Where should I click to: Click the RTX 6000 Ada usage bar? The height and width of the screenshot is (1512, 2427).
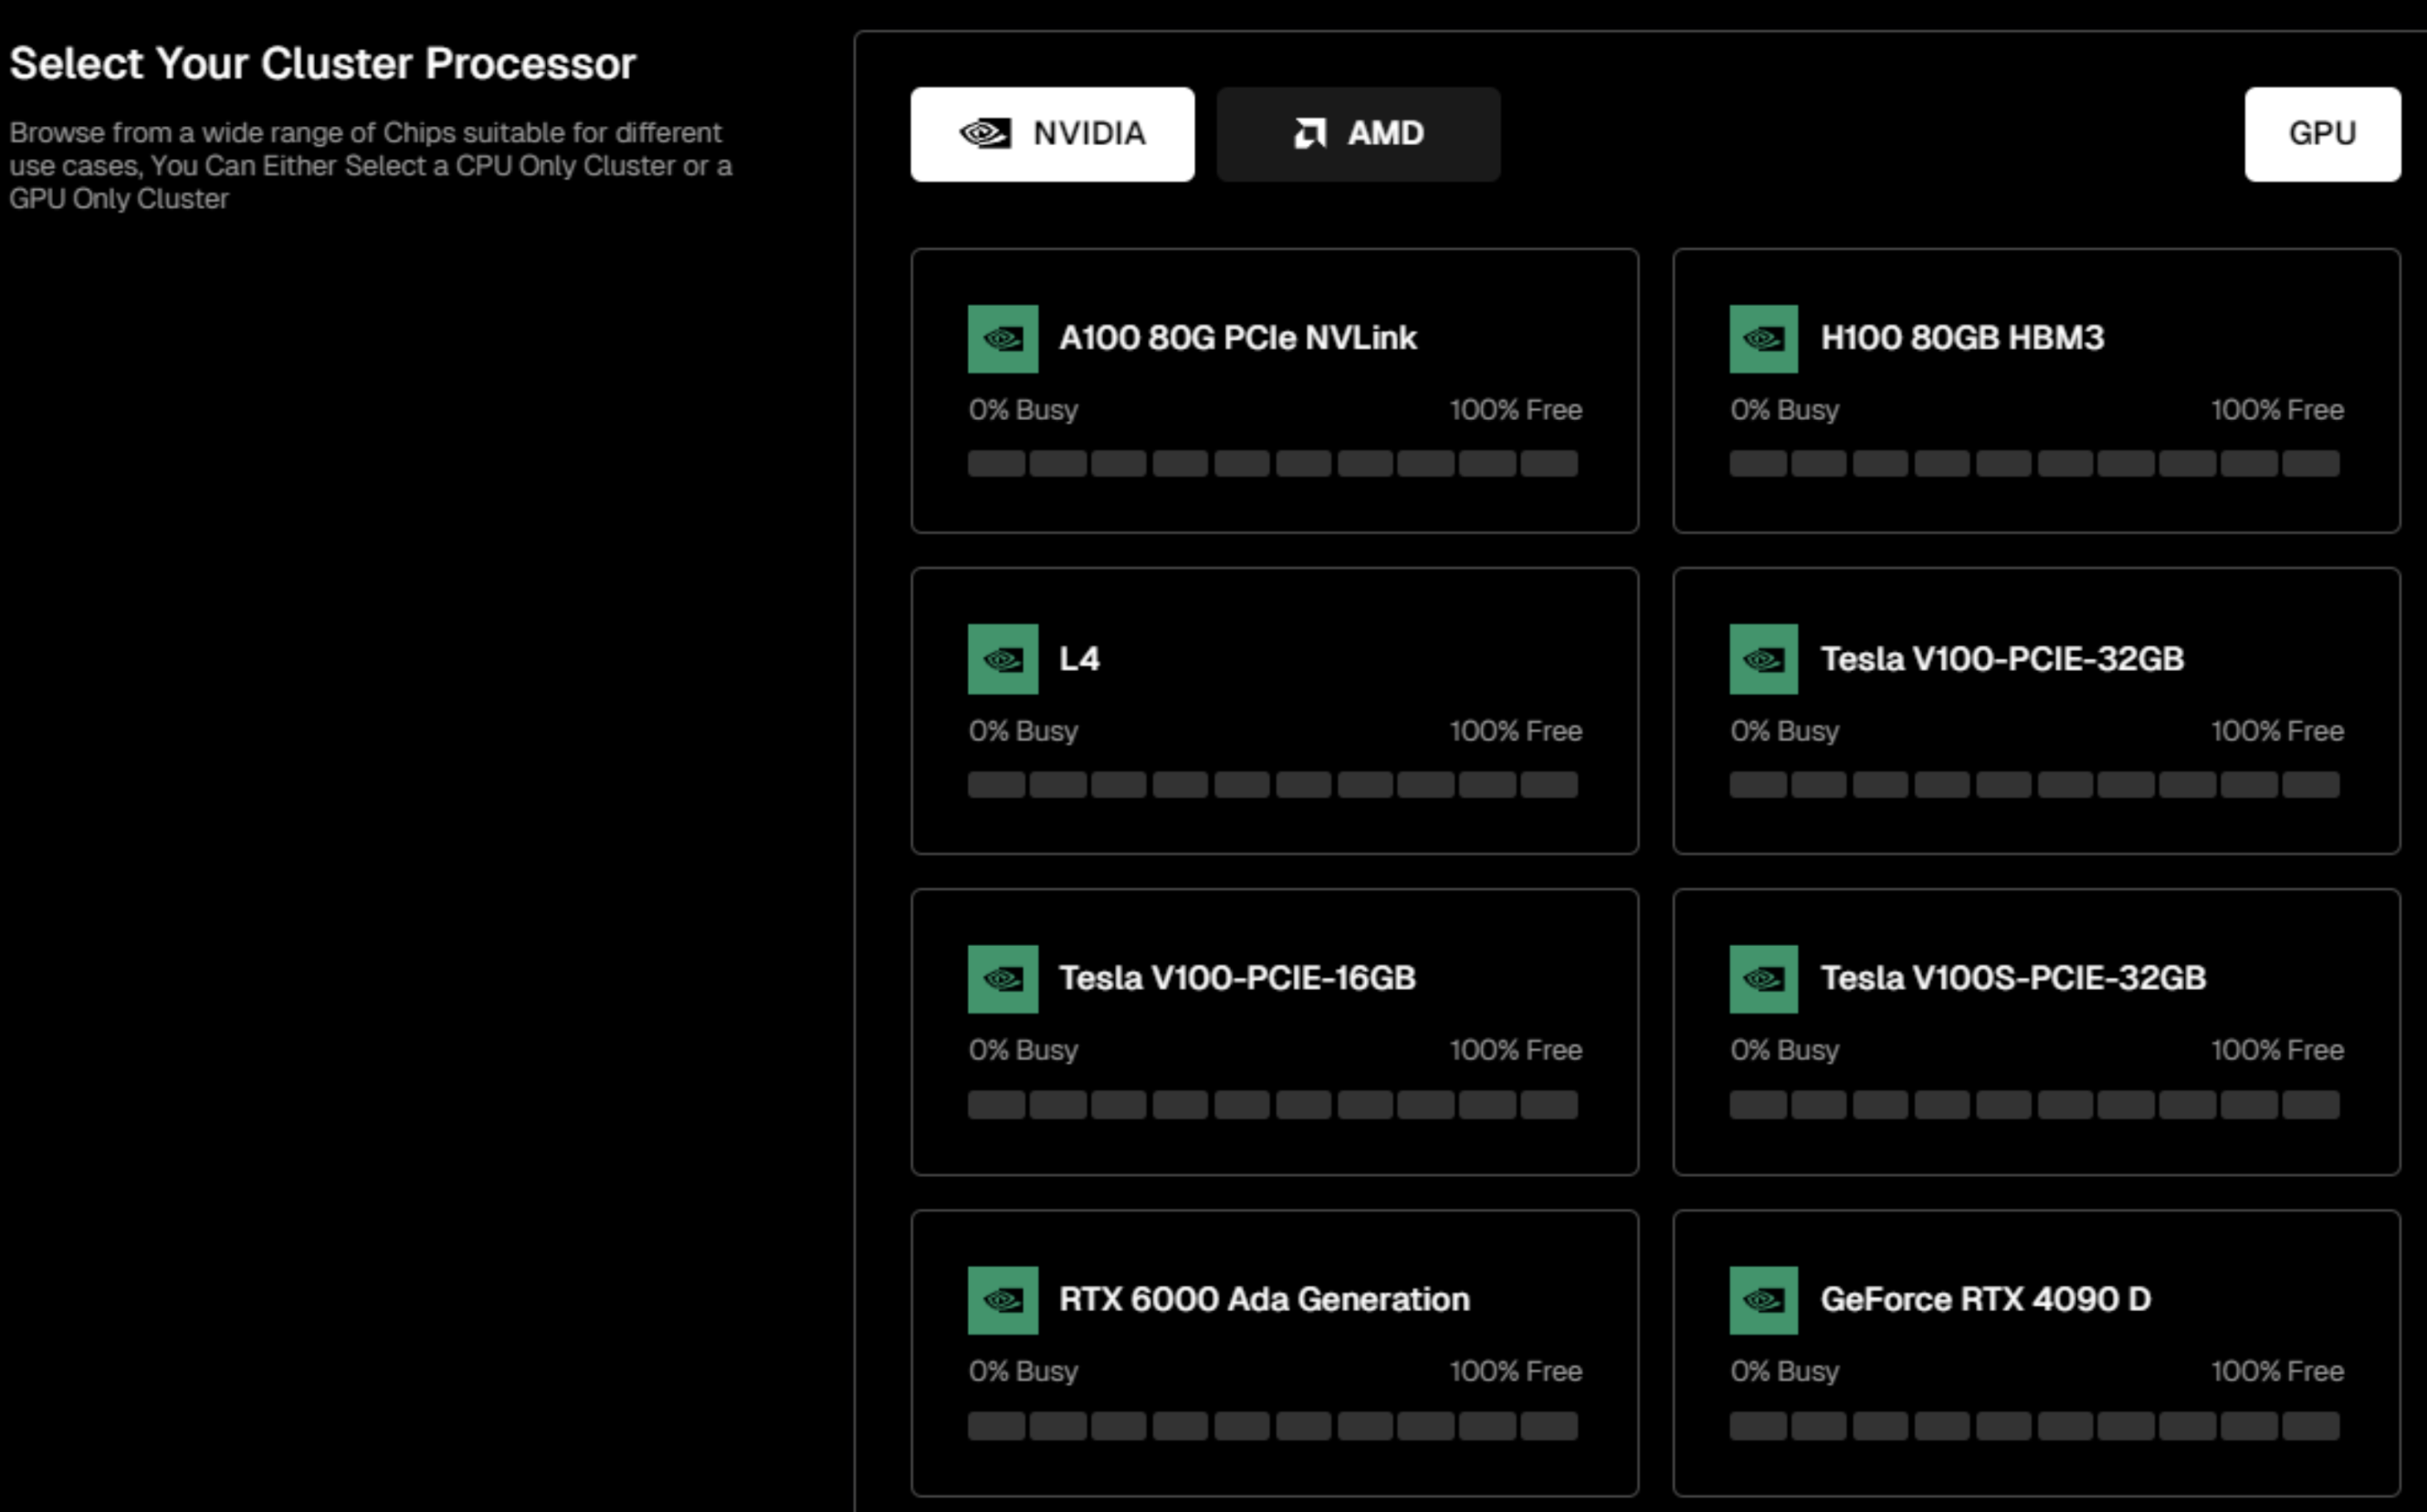pos(1273,1426)
